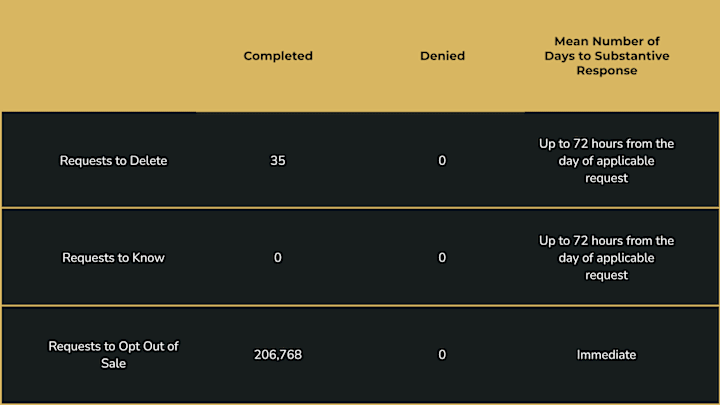Click the Requests to Delete label

(113, 161)
